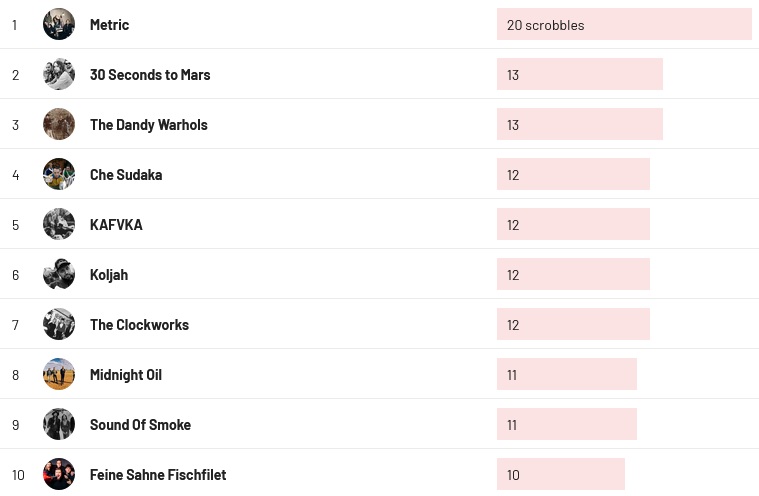The image size is (759, 496).
Task: Select Midnight Oil's avatar image
Action: click(59, 374)
